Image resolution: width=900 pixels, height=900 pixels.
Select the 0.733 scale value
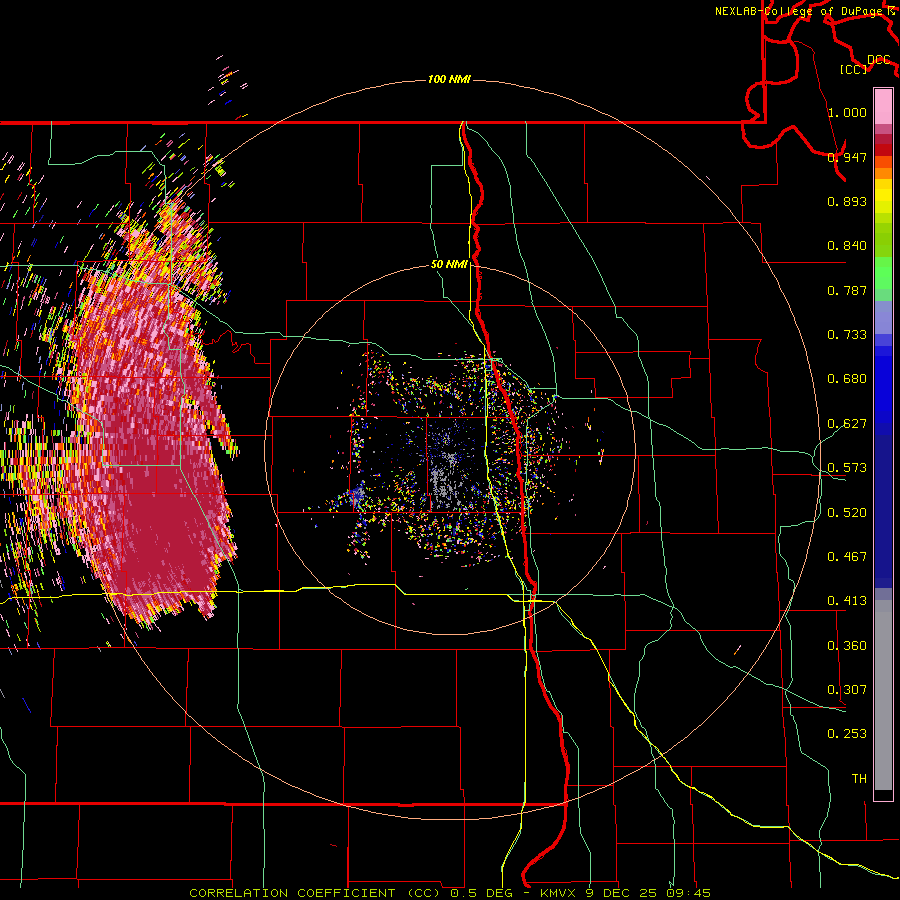coord(847,335)
